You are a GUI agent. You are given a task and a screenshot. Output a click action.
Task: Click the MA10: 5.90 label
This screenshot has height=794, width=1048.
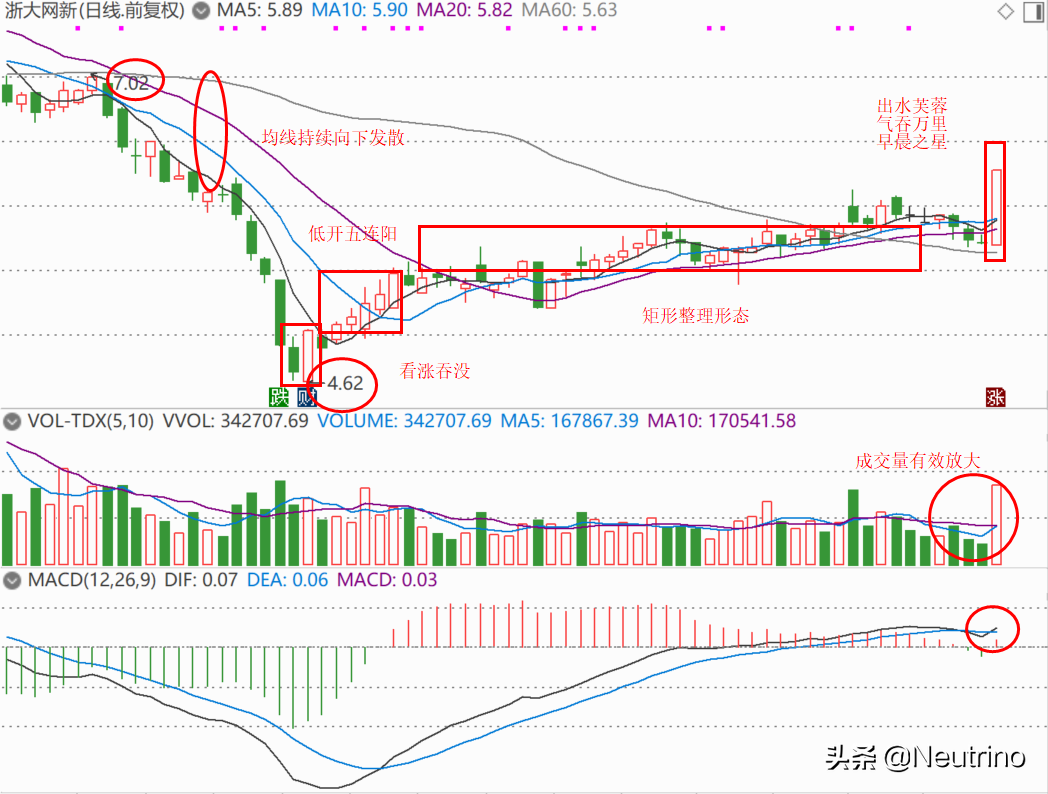[x=360, y=11]
